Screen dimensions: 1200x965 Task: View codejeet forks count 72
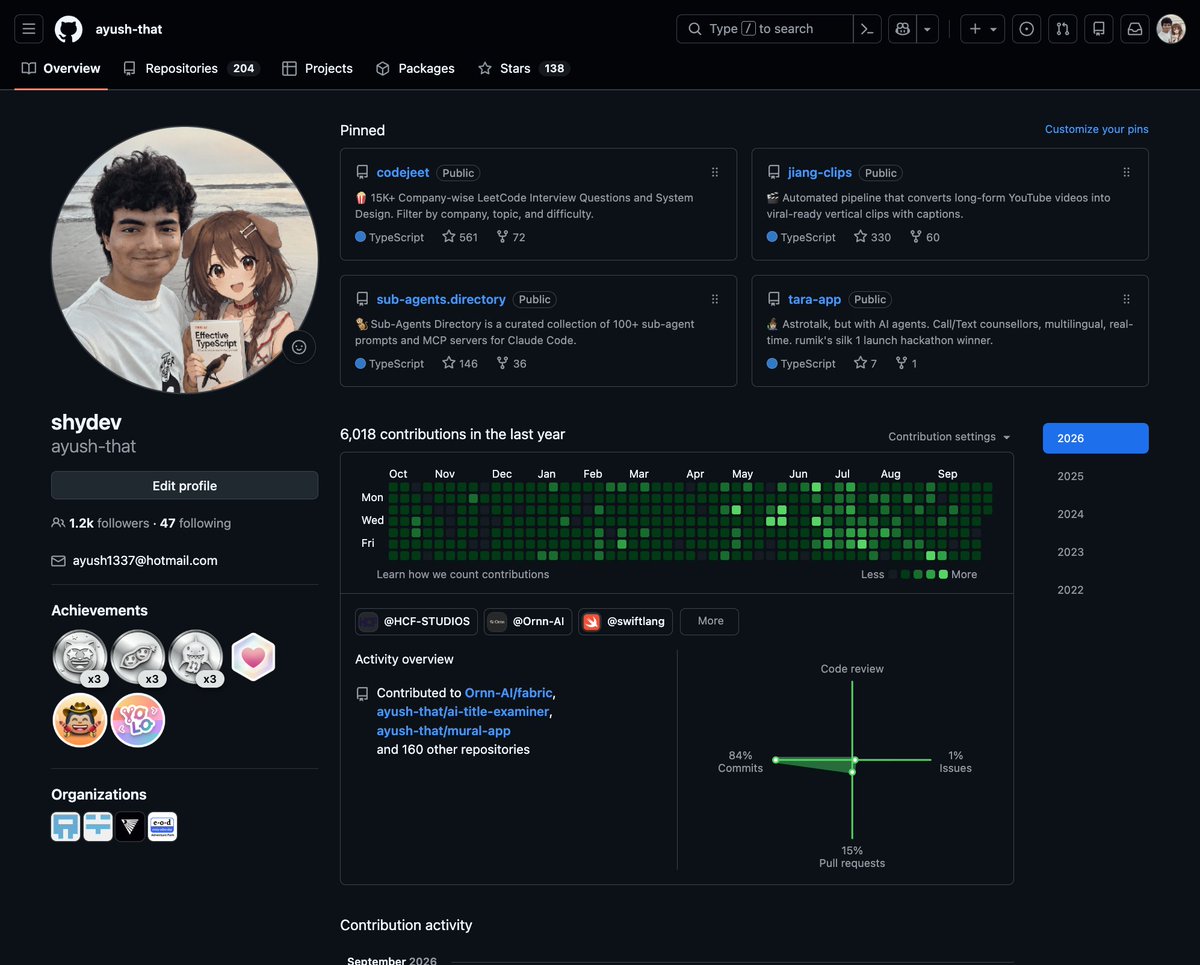point(511,237)
